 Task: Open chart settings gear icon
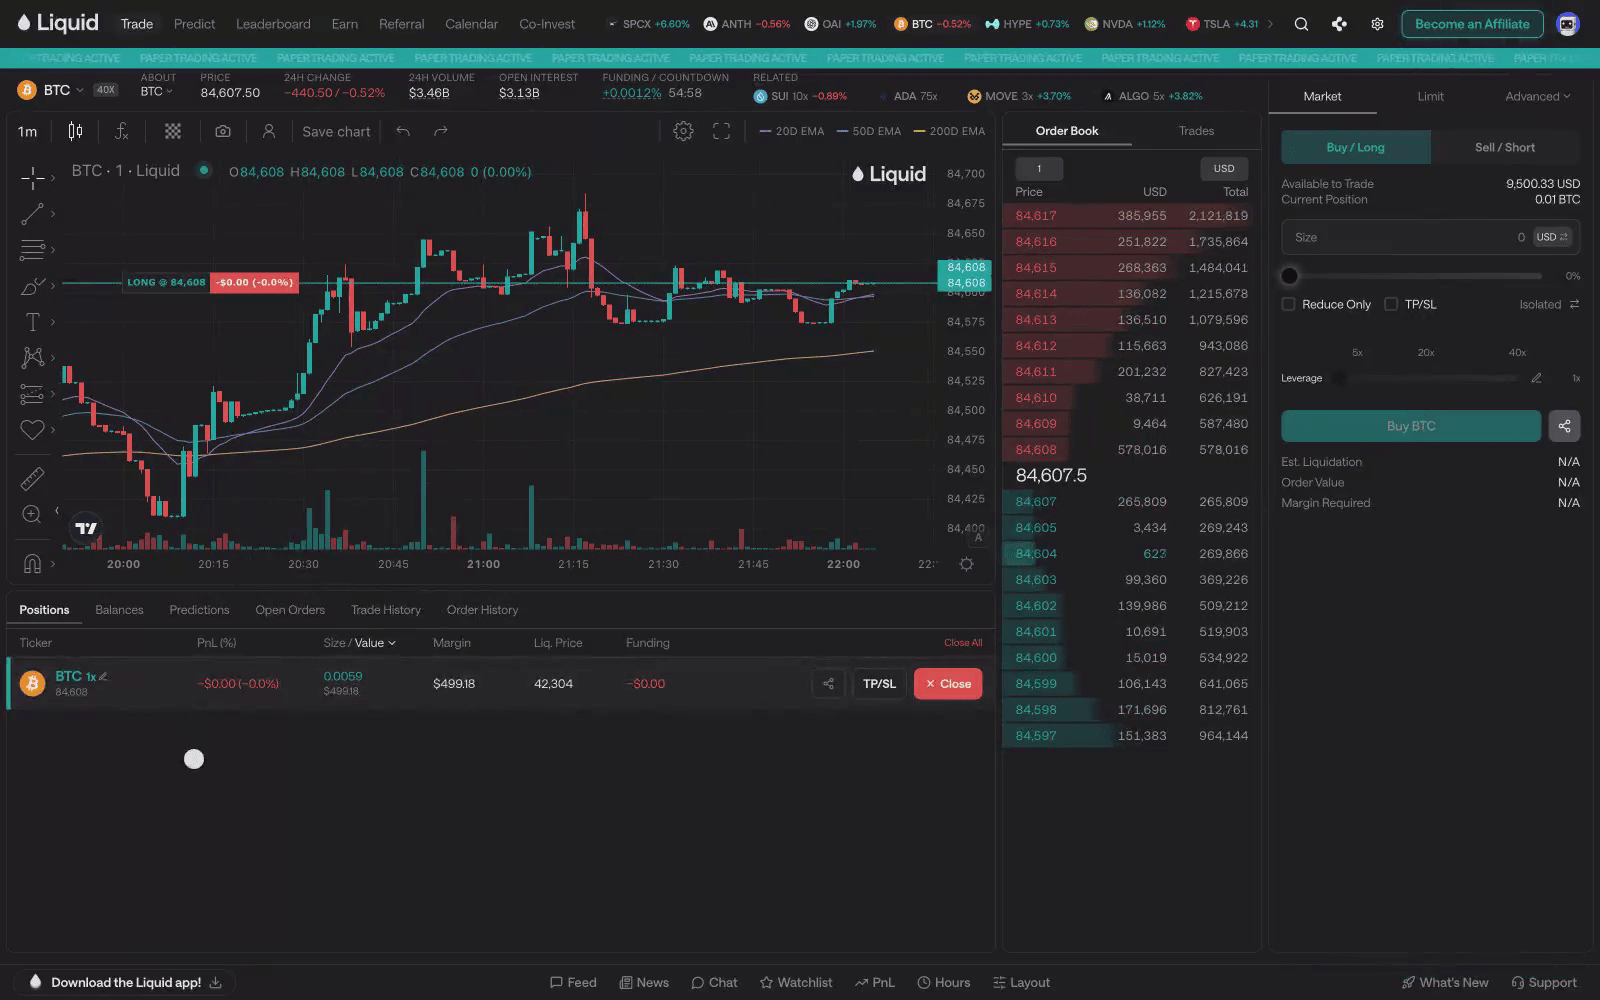pos(683,131)
